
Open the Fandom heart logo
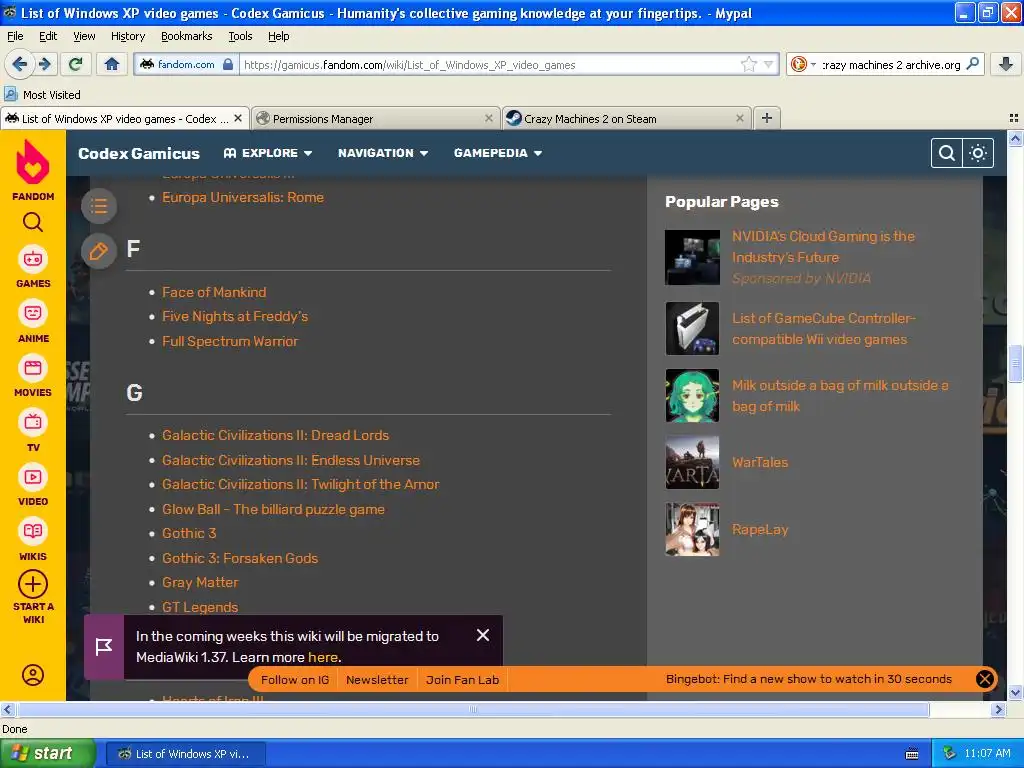pyautogui.click(x=33, y=162)
